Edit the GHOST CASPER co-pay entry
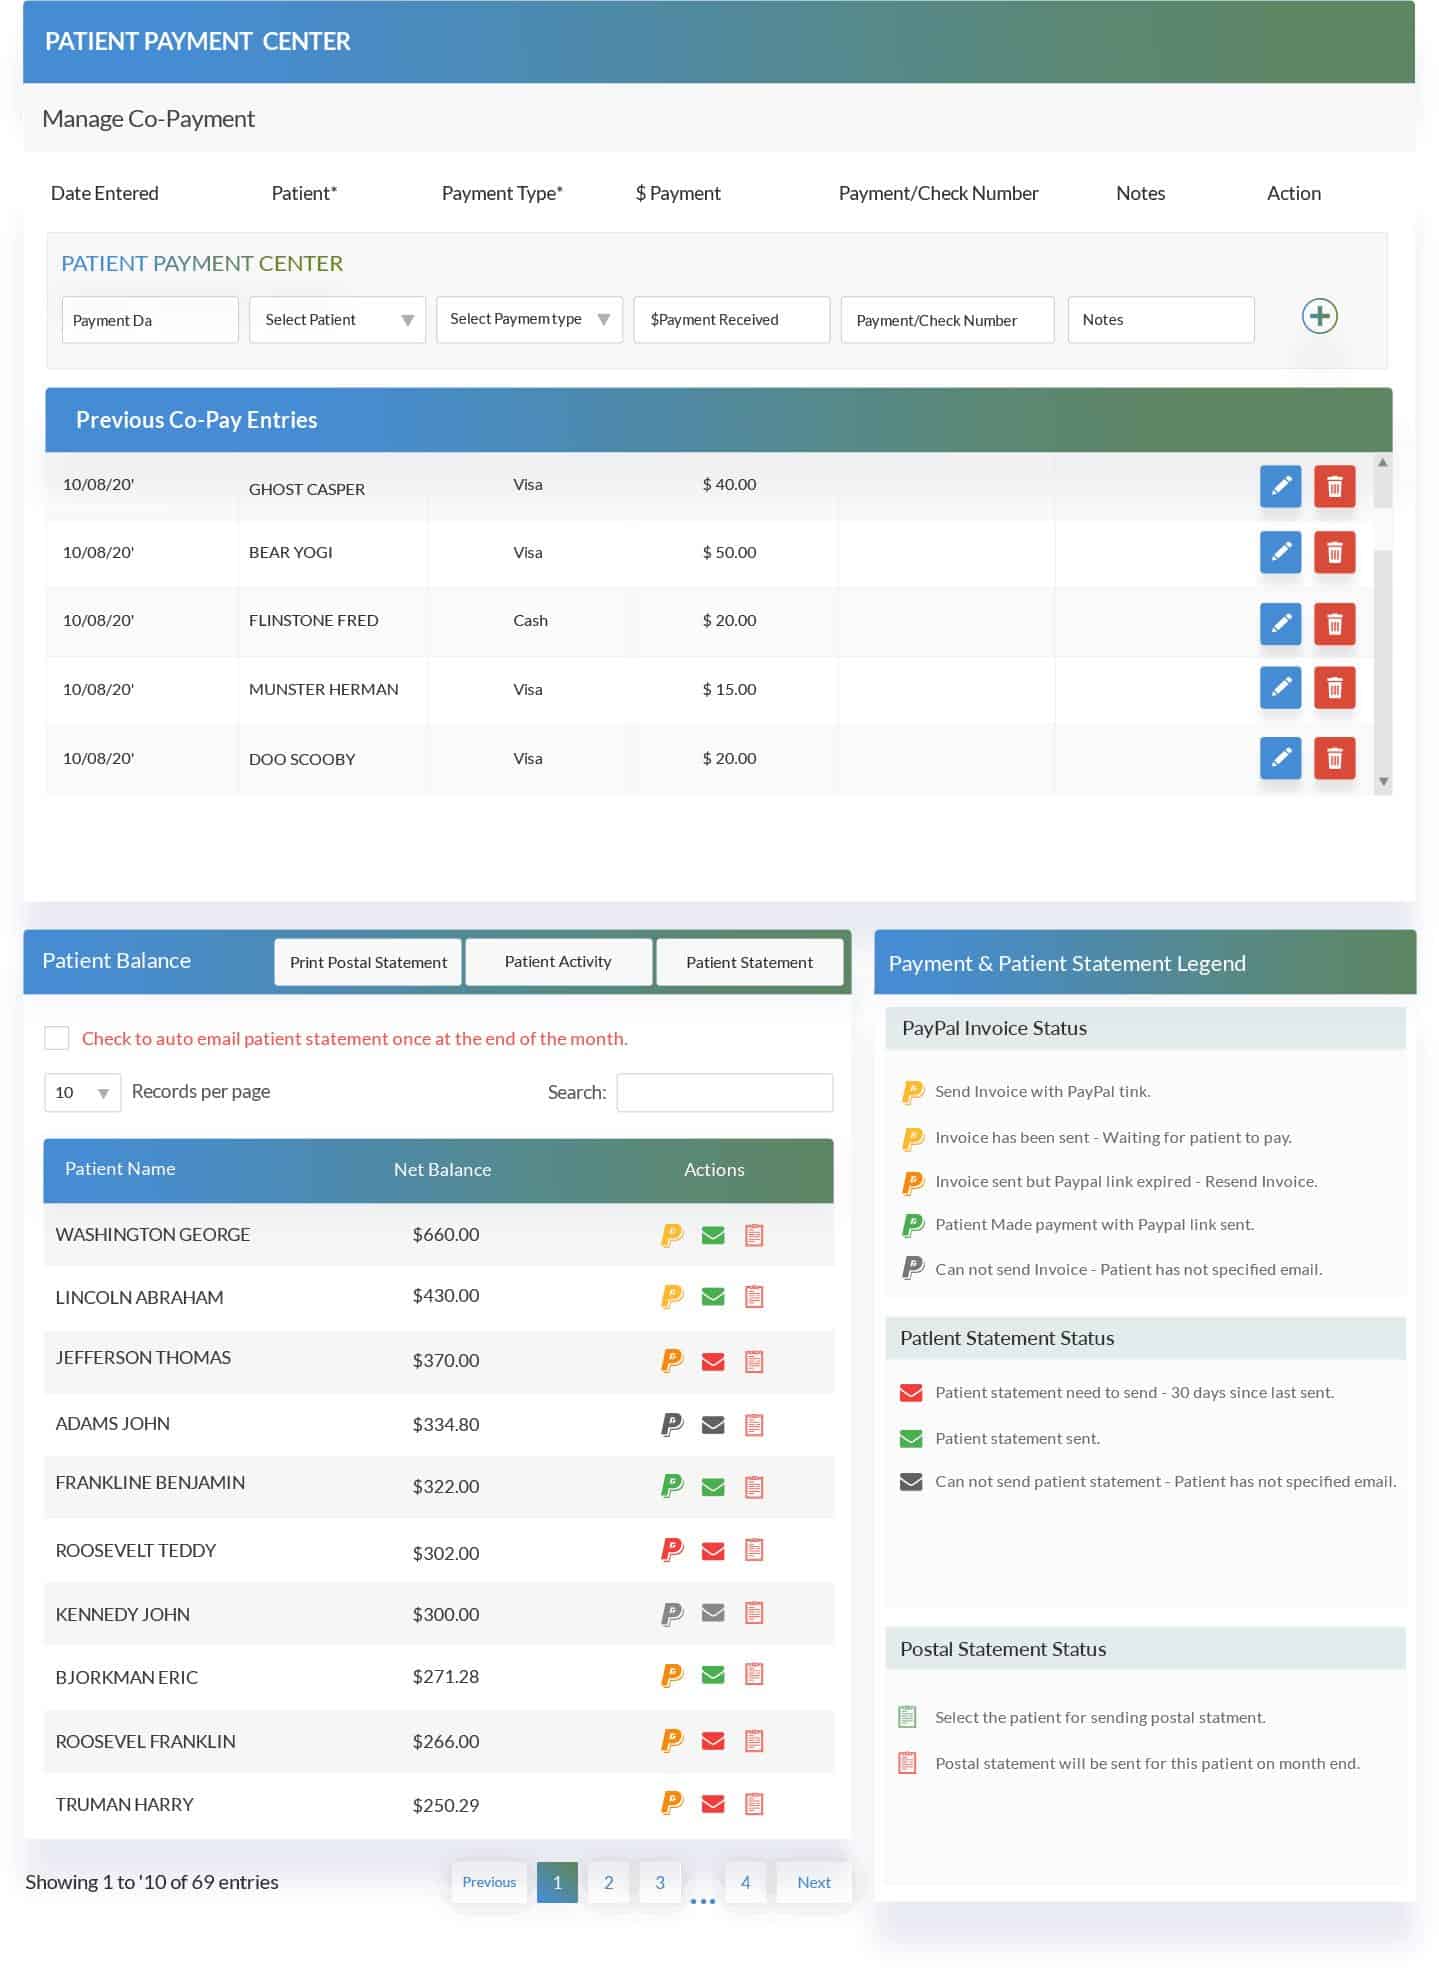1439x1968 pixels. click(x=1280, y=486)
